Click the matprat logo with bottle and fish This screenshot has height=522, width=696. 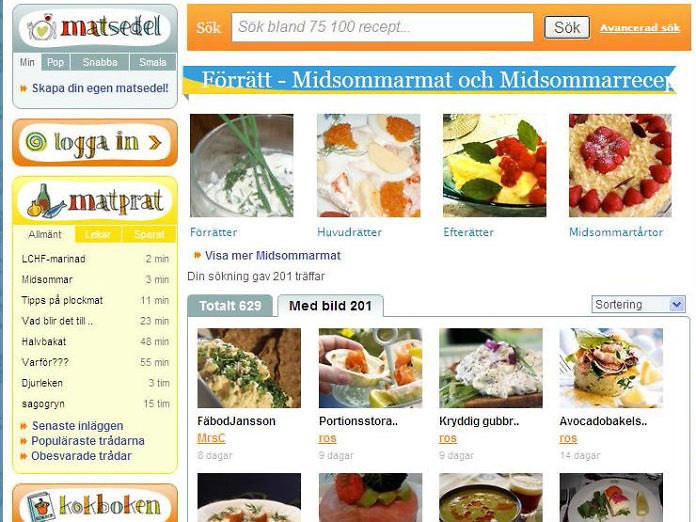pos(95,201)
